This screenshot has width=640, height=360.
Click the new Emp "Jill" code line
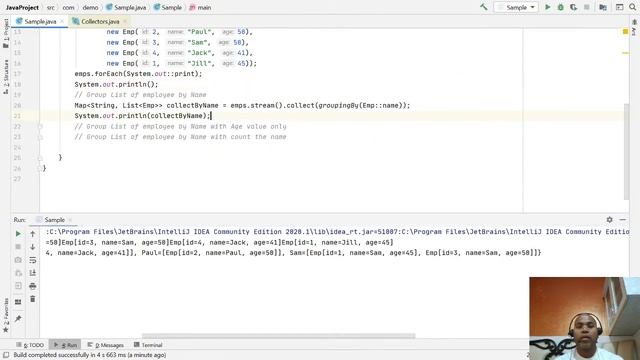coord(182,63)
